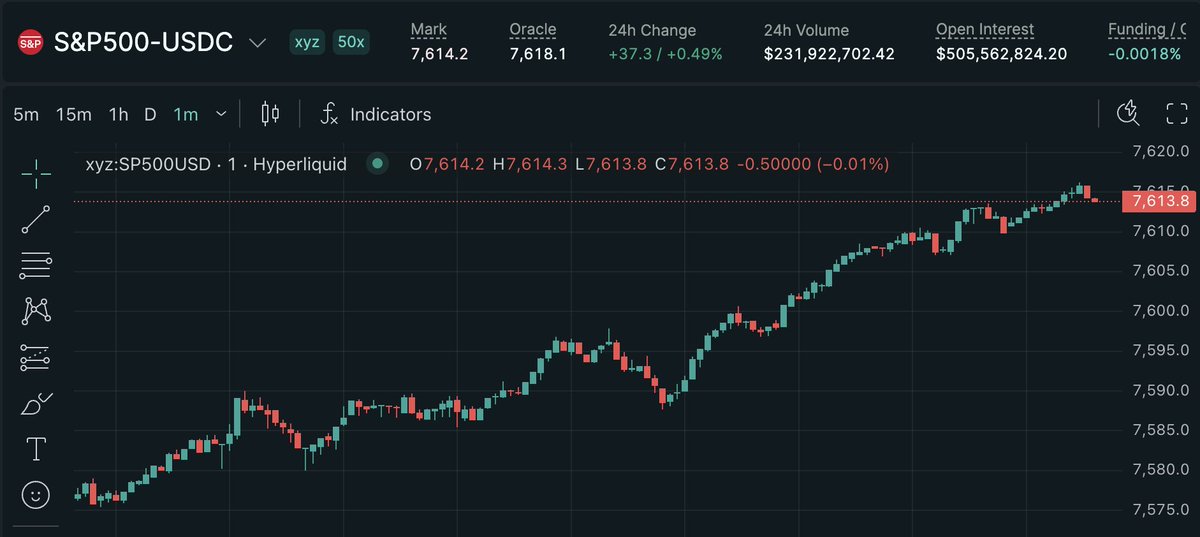Open the Fibonacci retracement tool

tap(36, 265)
